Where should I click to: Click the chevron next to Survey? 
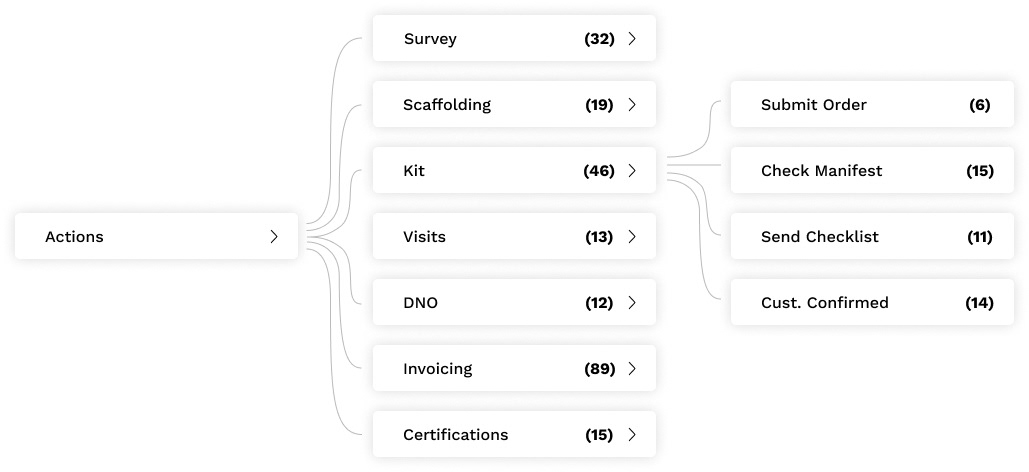[x=632, y=39]
